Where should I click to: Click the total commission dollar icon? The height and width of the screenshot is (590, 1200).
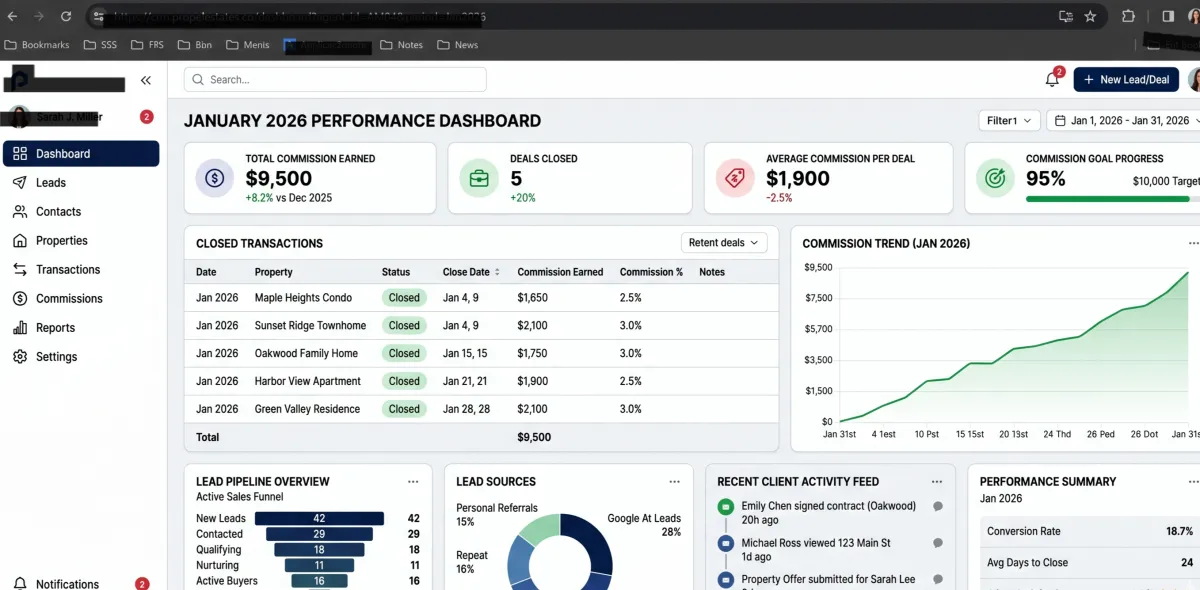click(x=215, y=178)
